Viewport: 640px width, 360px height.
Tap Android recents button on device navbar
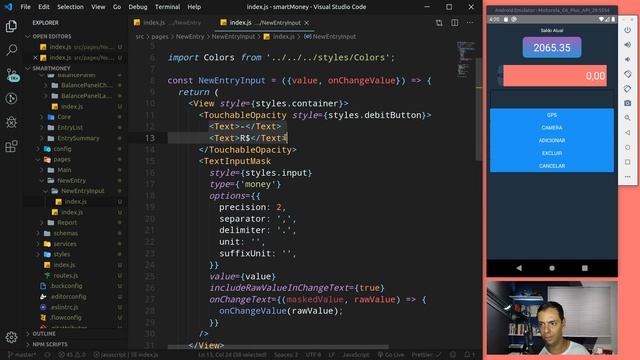584,268
